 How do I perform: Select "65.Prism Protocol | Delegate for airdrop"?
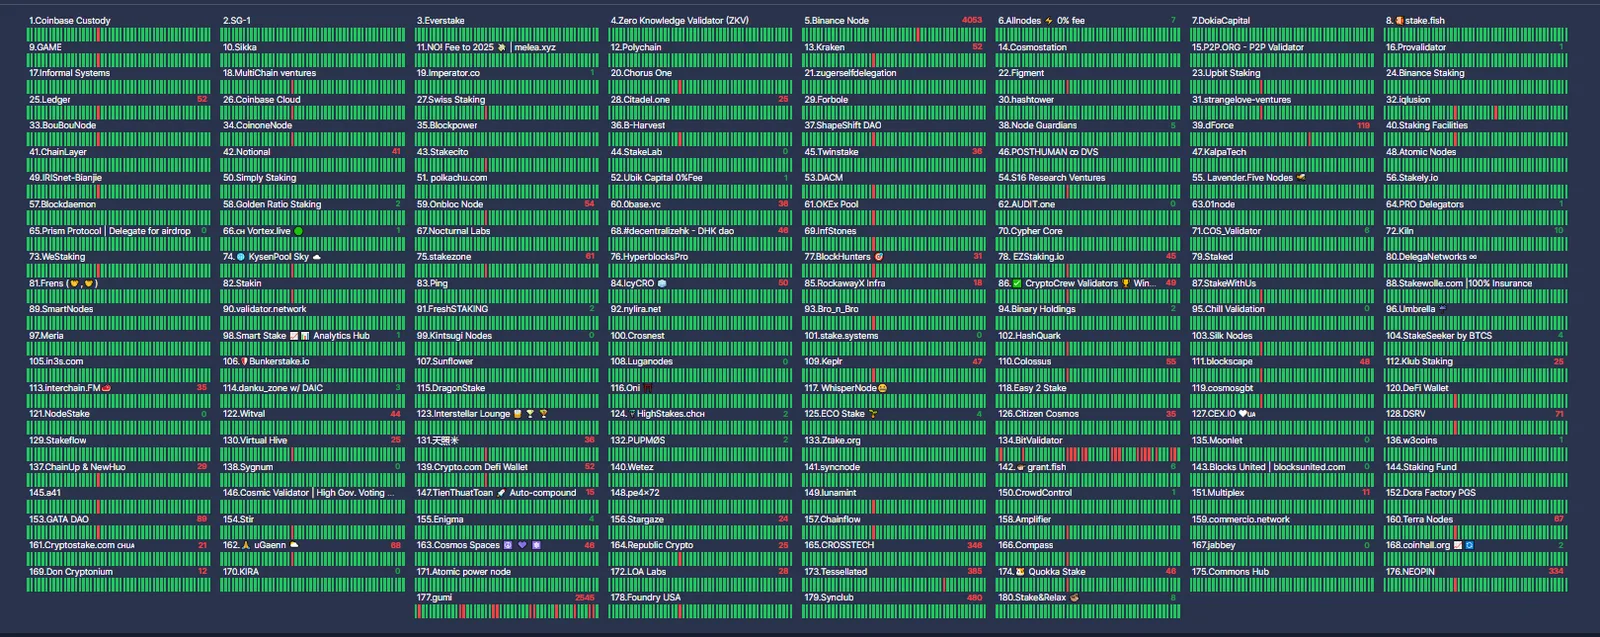click(x=110, y=231)
